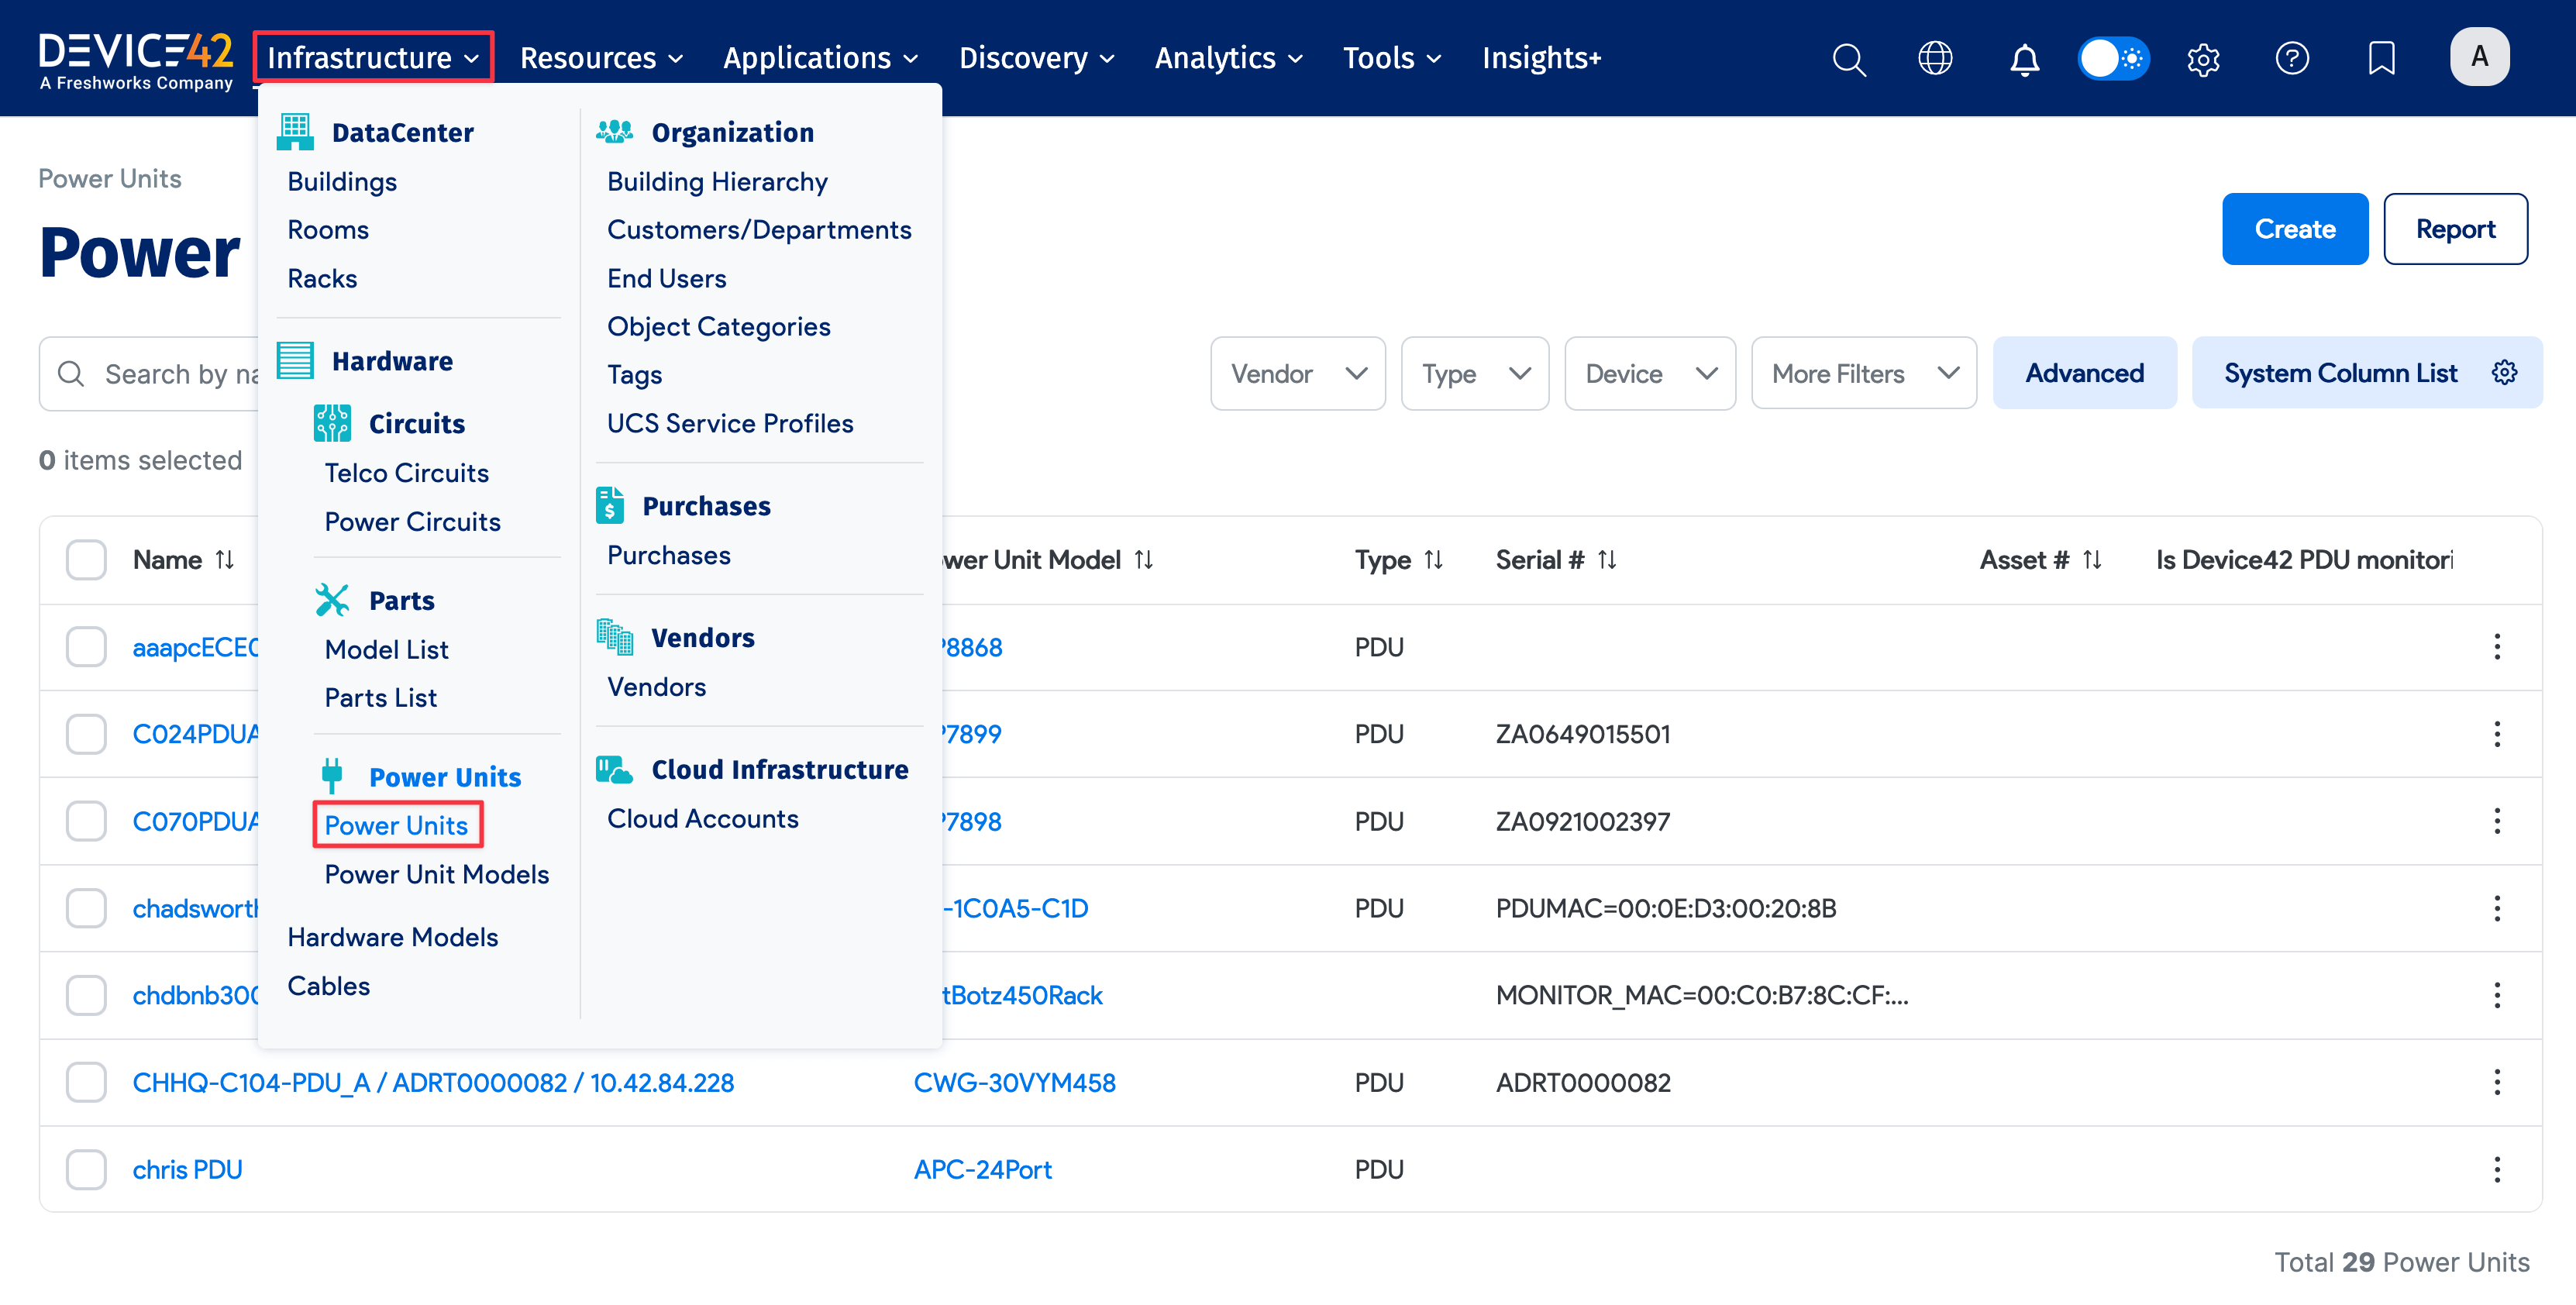
Task: Open notifications bell icon
Action: pyautogui.click(x=2024, y=59)
